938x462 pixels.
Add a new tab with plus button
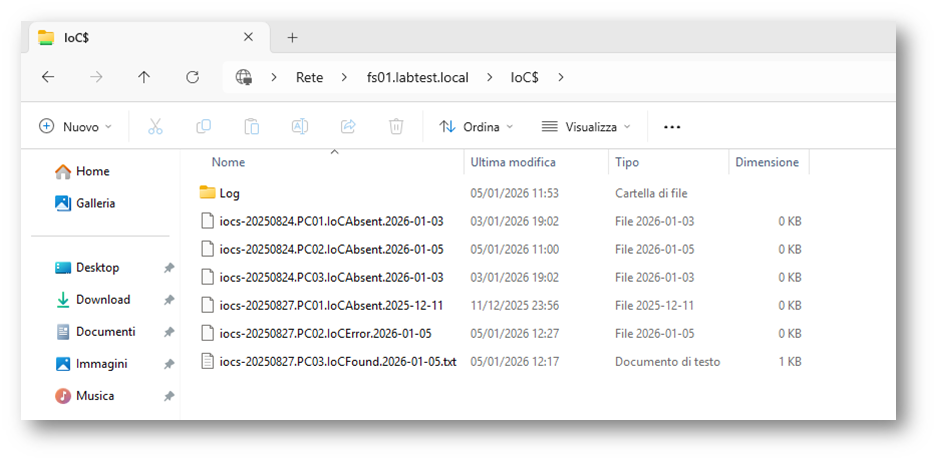tap(292, 38)
